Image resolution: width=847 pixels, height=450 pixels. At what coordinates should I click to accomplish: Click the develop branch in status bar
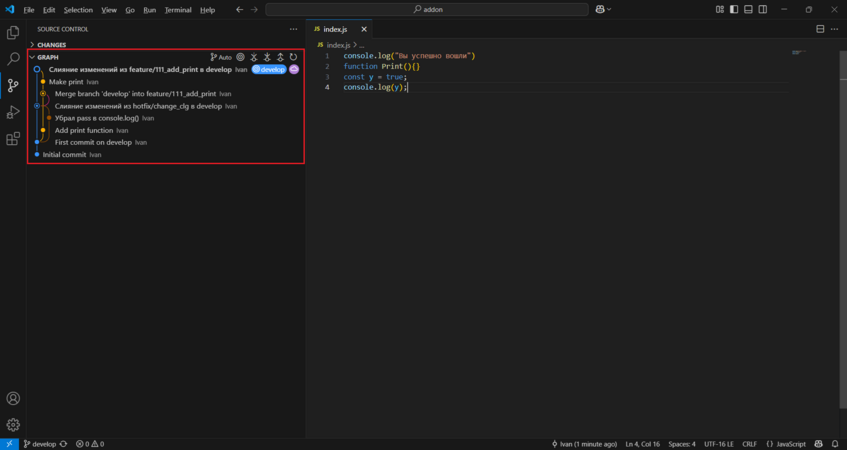40,444
